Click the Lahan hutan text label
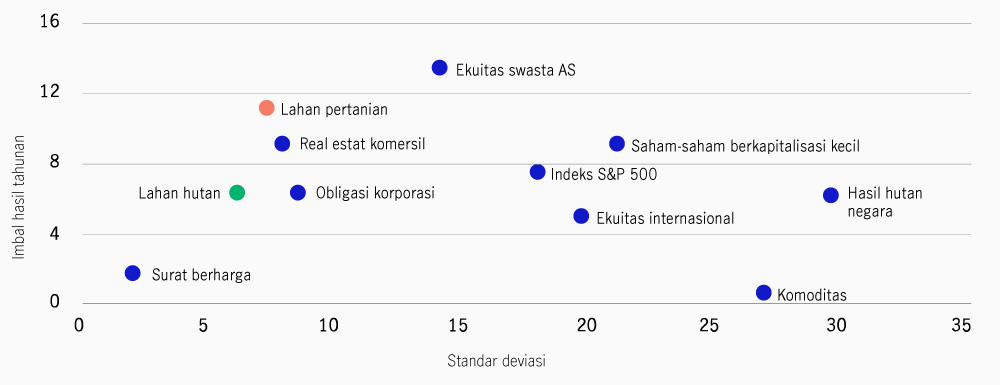 click(179, 192)
